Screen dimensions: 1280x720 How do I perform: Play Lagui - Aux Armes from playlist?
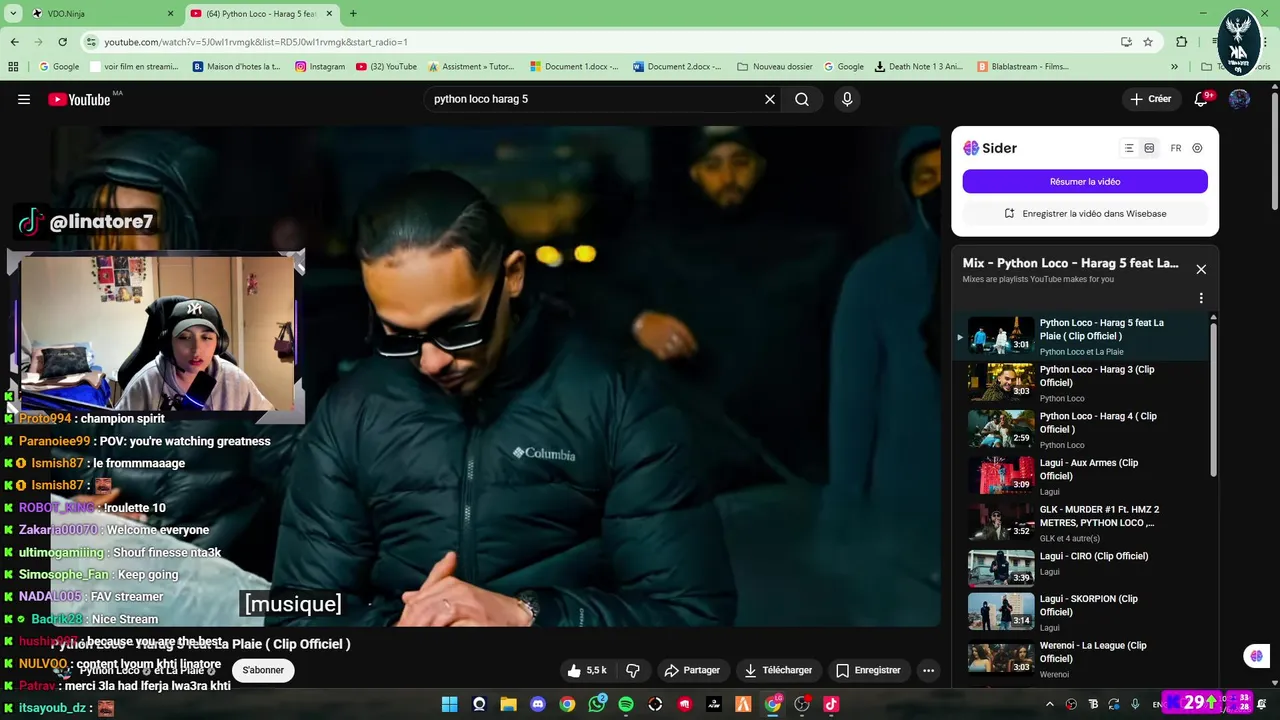click(1080, 477)
